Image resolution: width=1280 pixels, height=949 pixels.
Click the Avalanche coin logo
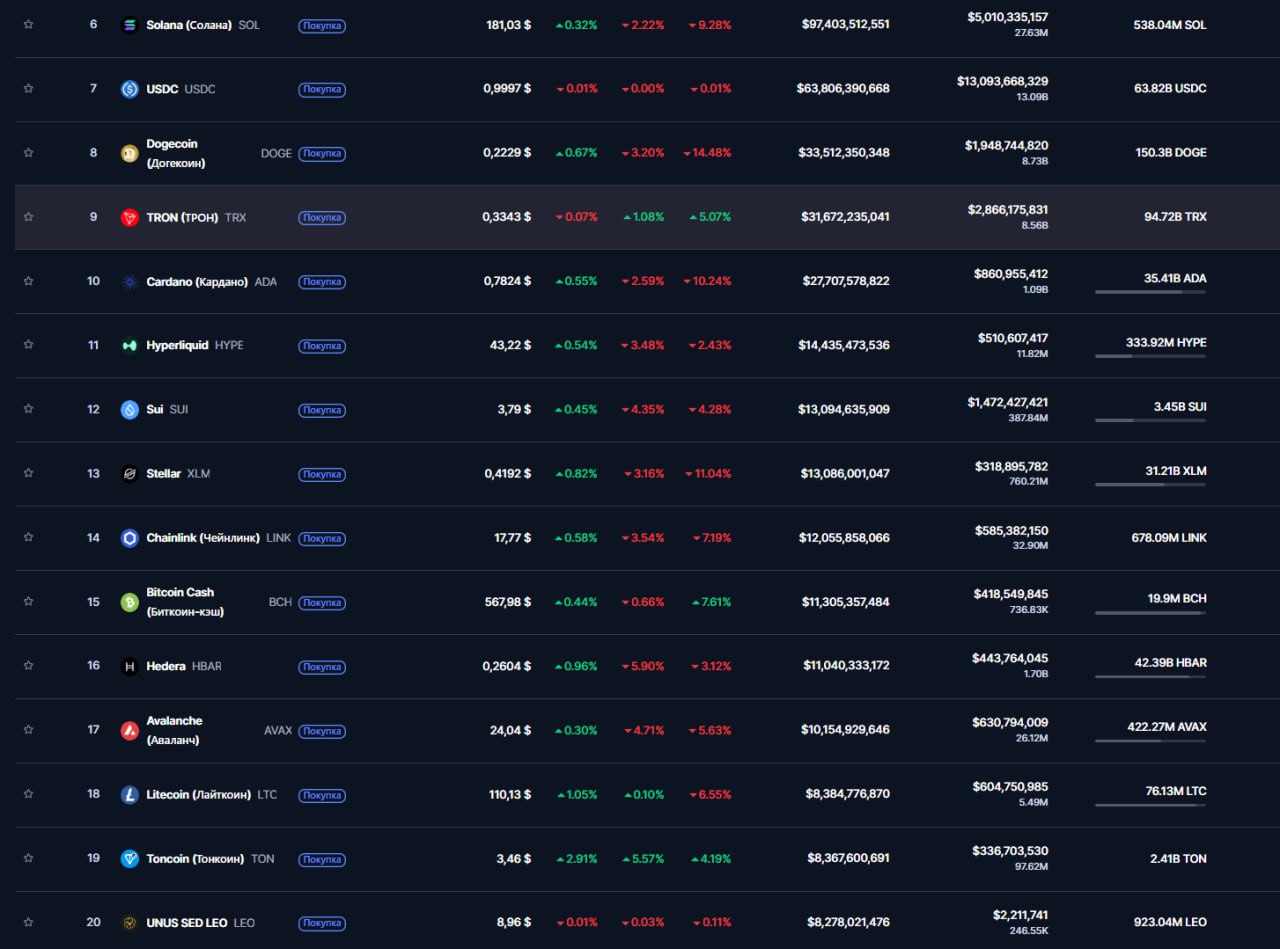click(x=129, y=731)
